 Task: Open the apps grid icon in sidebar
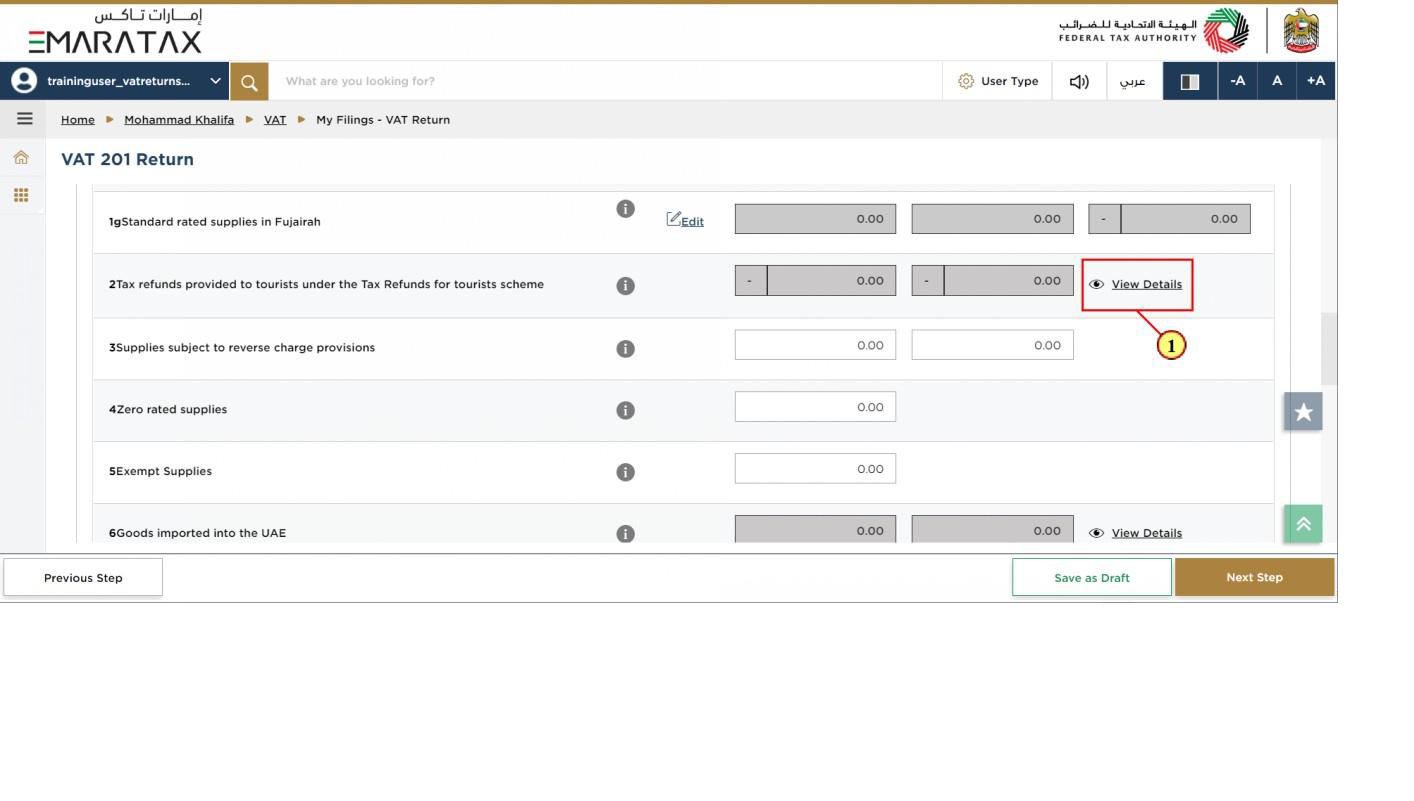point(21,195)
